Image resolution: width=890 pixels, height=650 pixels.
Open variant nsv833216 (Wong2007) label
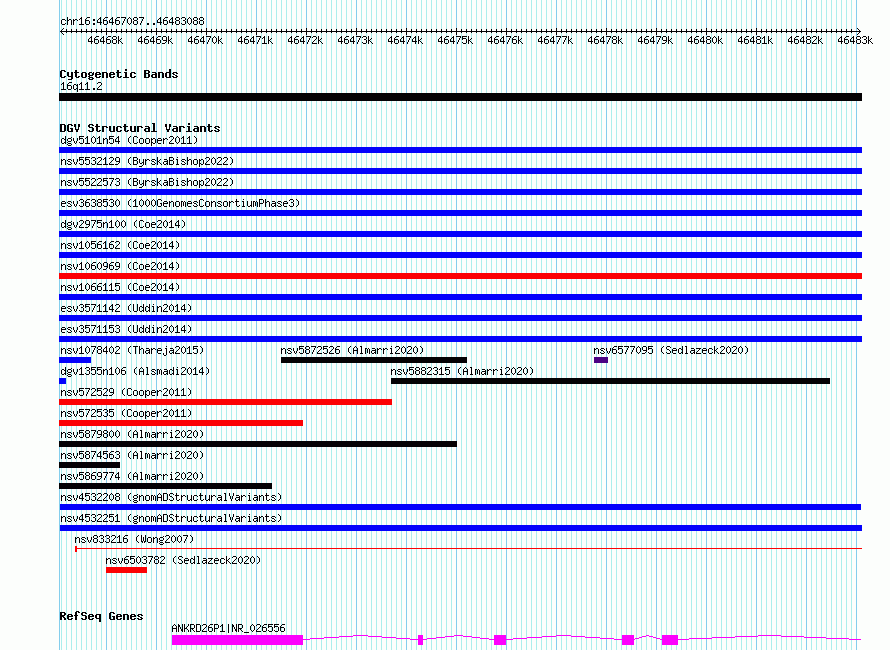(x=134, y=539)
